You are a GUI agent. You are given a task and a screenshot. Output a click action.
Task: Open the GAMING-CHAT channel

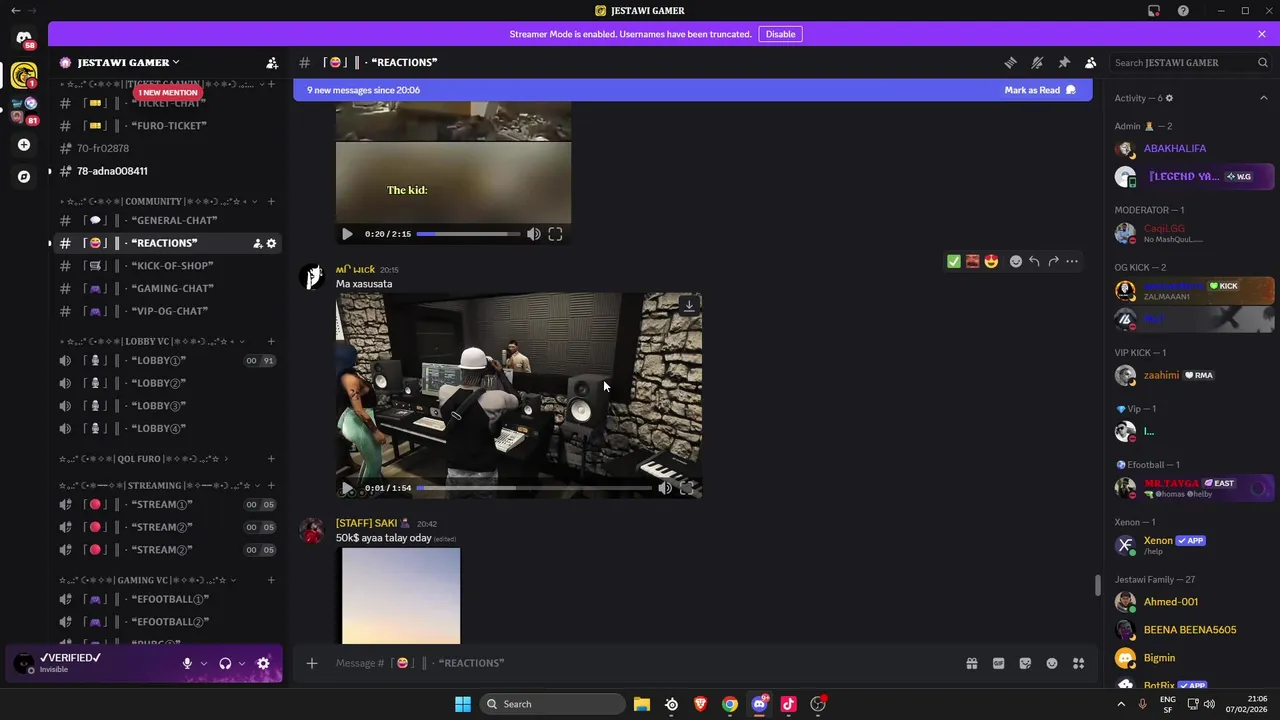[x=168, y=289]
